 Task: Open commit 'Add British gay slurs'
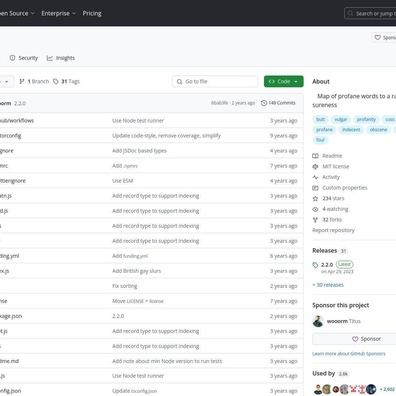[x=136, y=271]
